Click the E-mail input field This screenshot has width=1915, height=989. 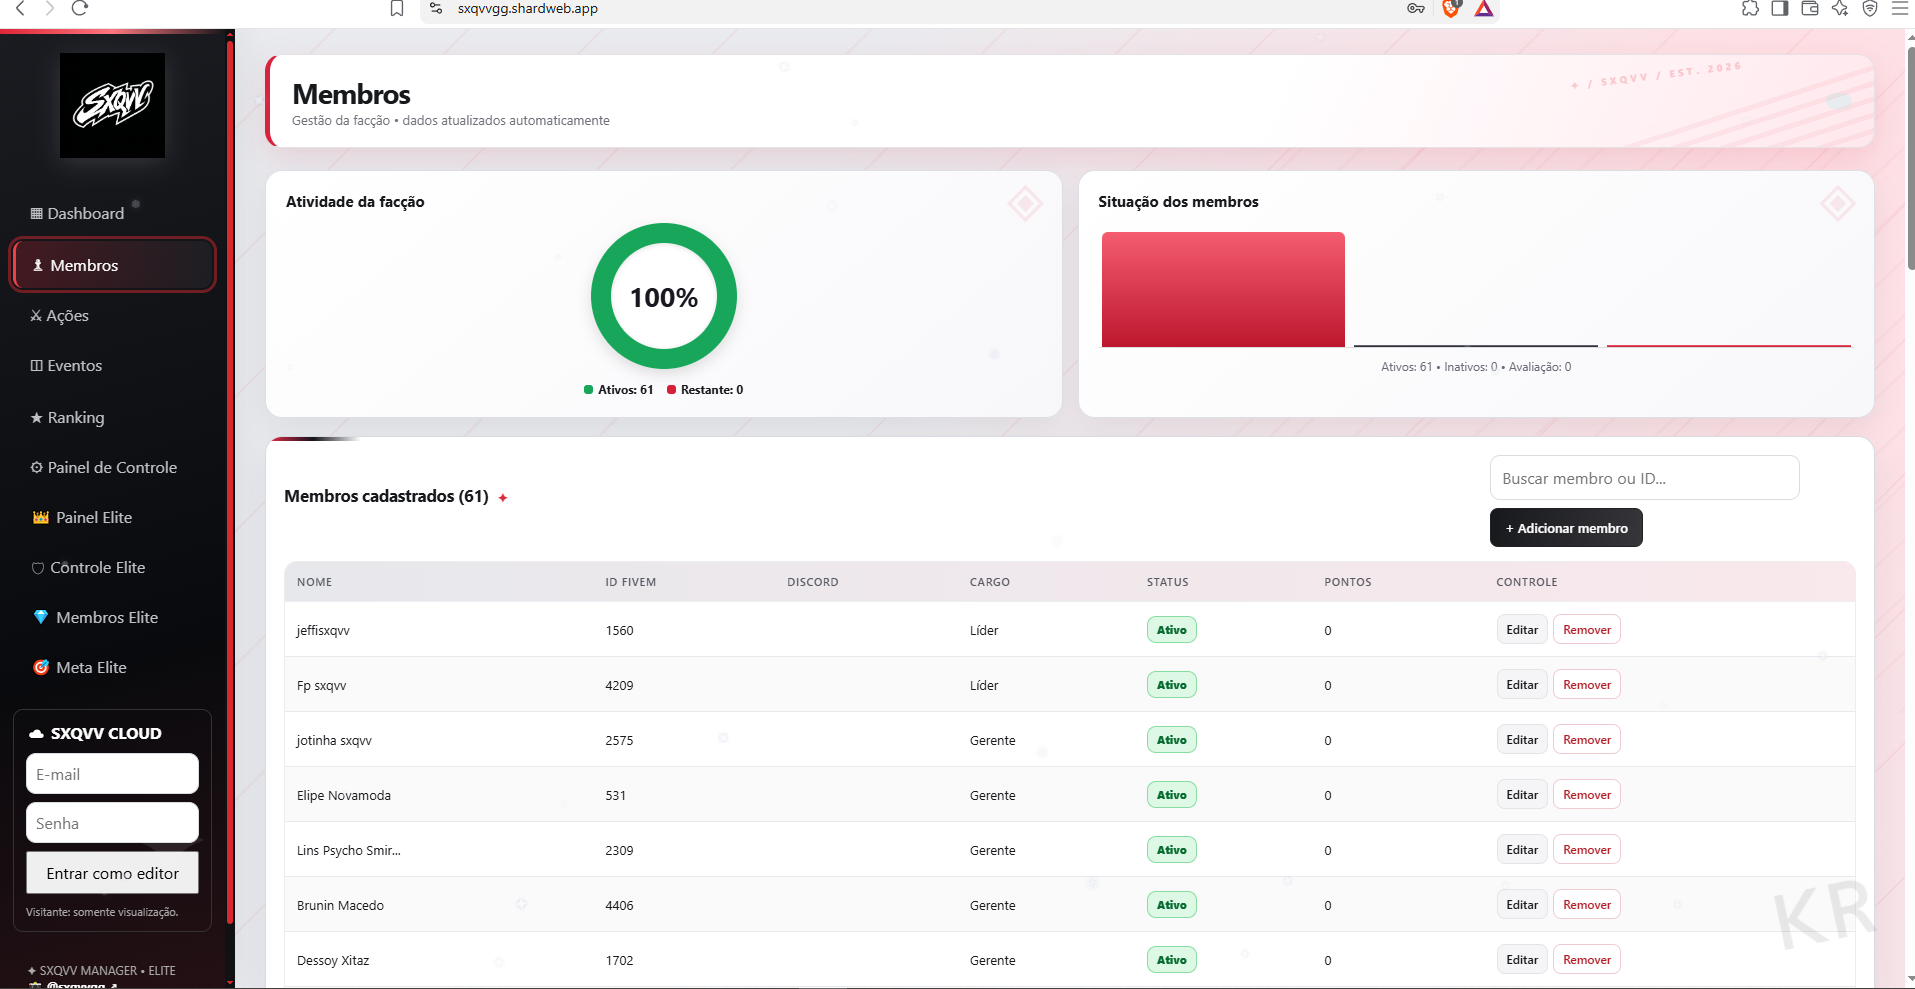pos(112,774)
